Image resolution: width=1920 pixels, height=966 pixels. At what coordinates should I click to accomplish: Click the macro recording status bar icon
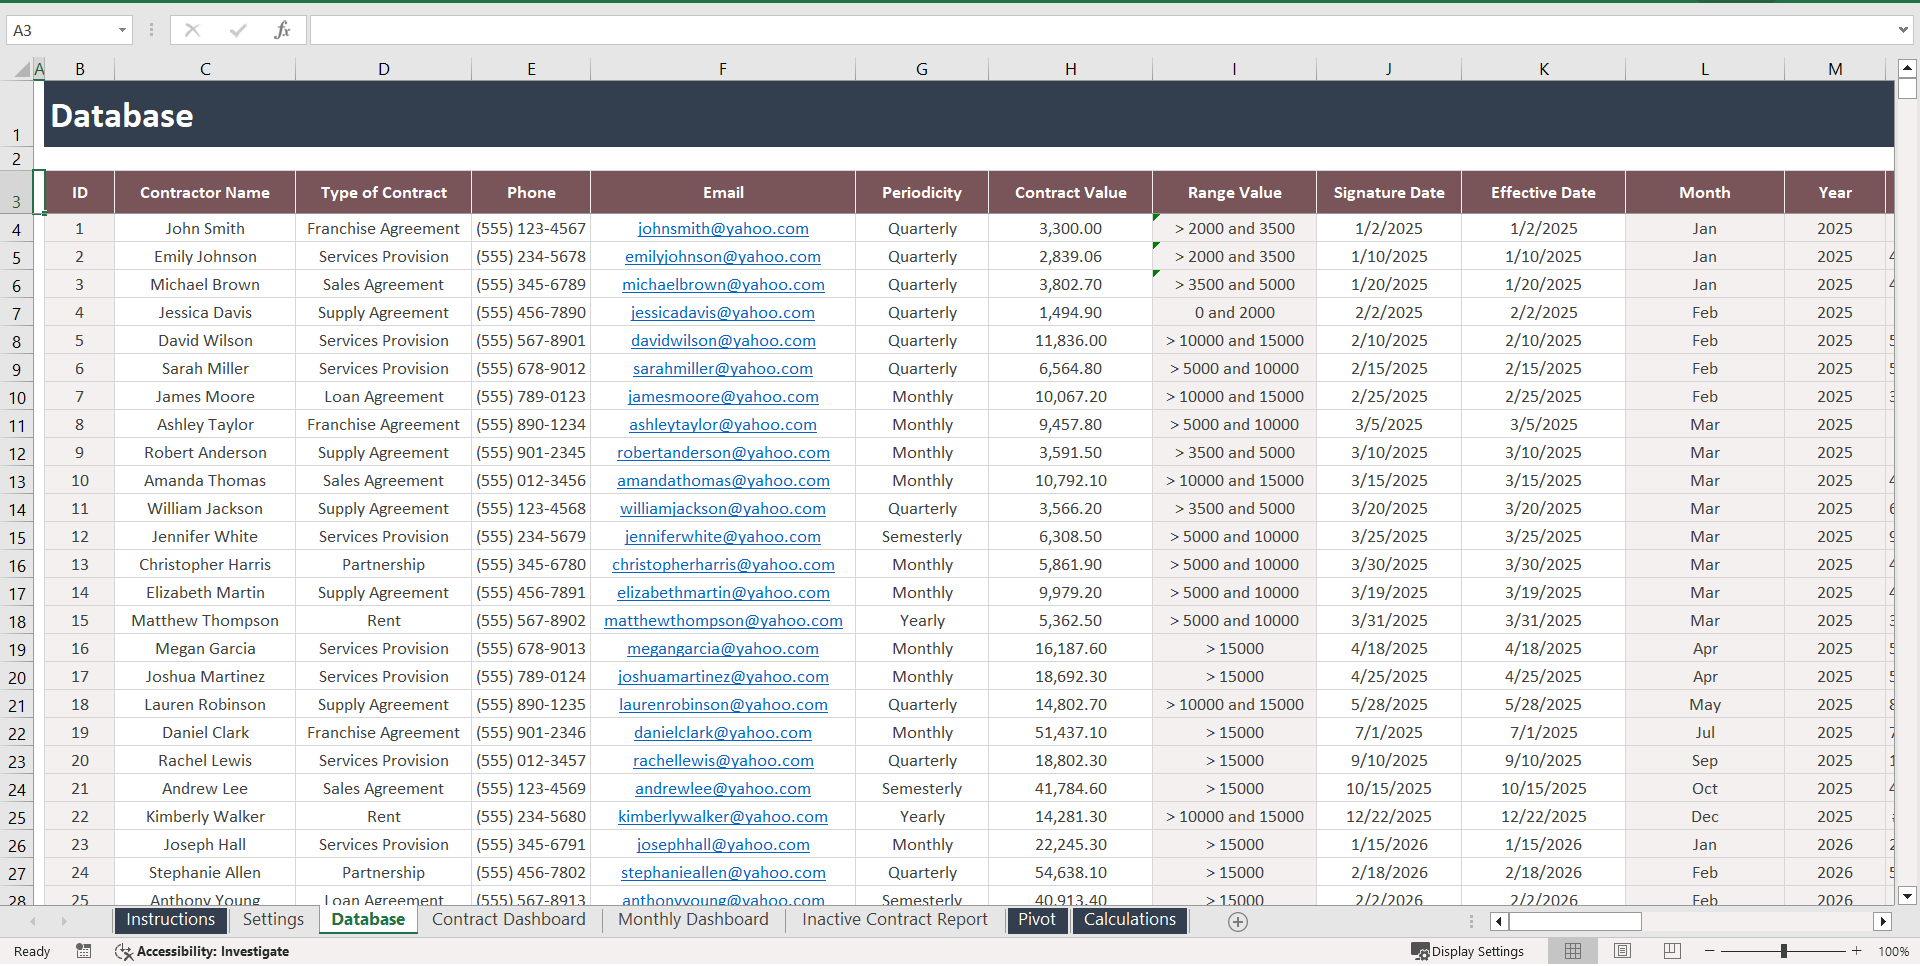[x=84, y=951]
